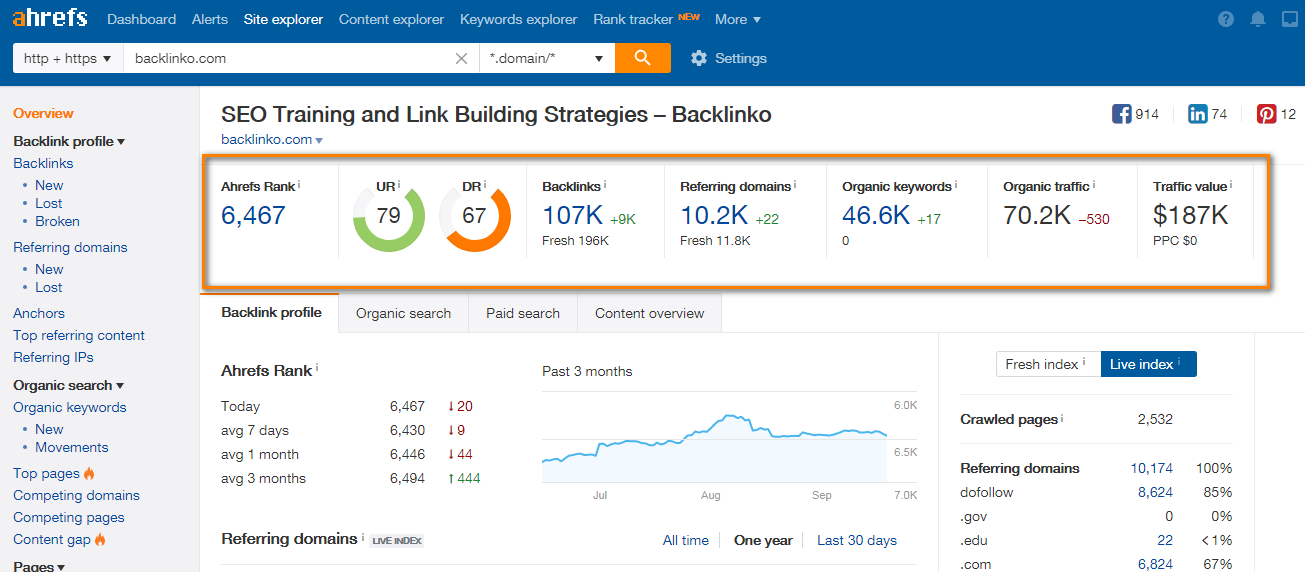Open the Movements sidebar link

[72, 447]
